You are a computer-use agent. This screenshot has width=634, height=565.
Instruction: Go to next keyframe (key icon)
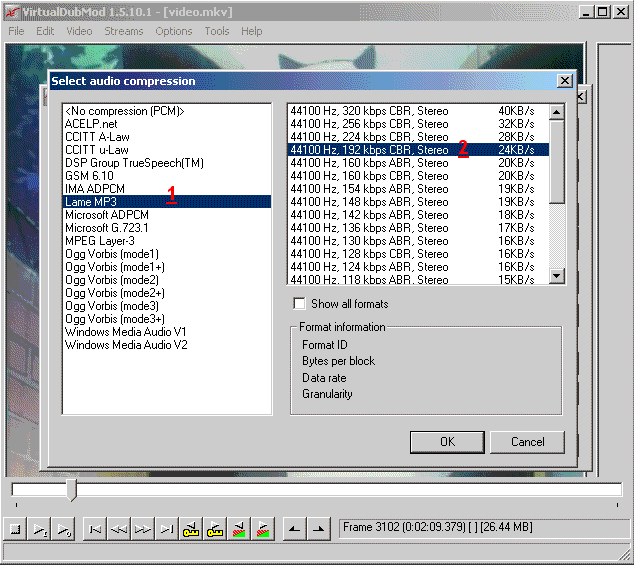(x=215, y=529)
